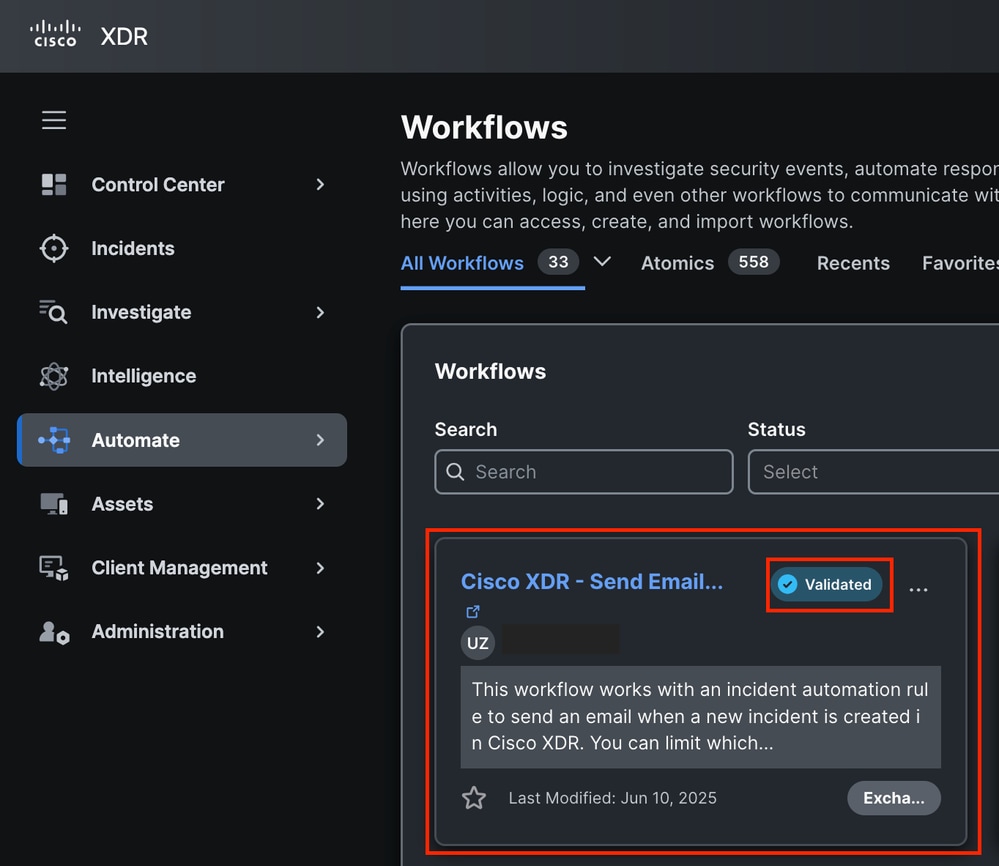This screenshot has width=999, height=866.
Task: Toggle the hamburger navigation menu
Action: pos(54,120)
